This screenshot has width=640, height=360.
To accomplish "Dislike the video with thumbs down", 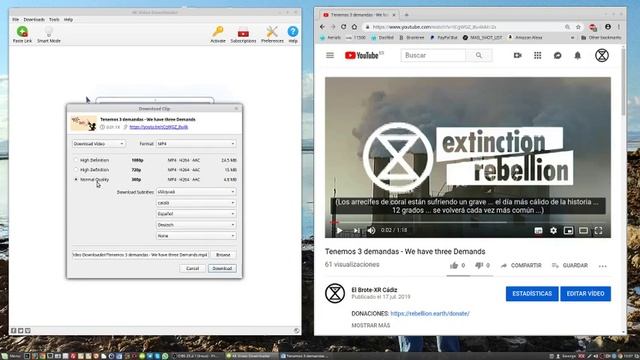I will coord(479,265).
